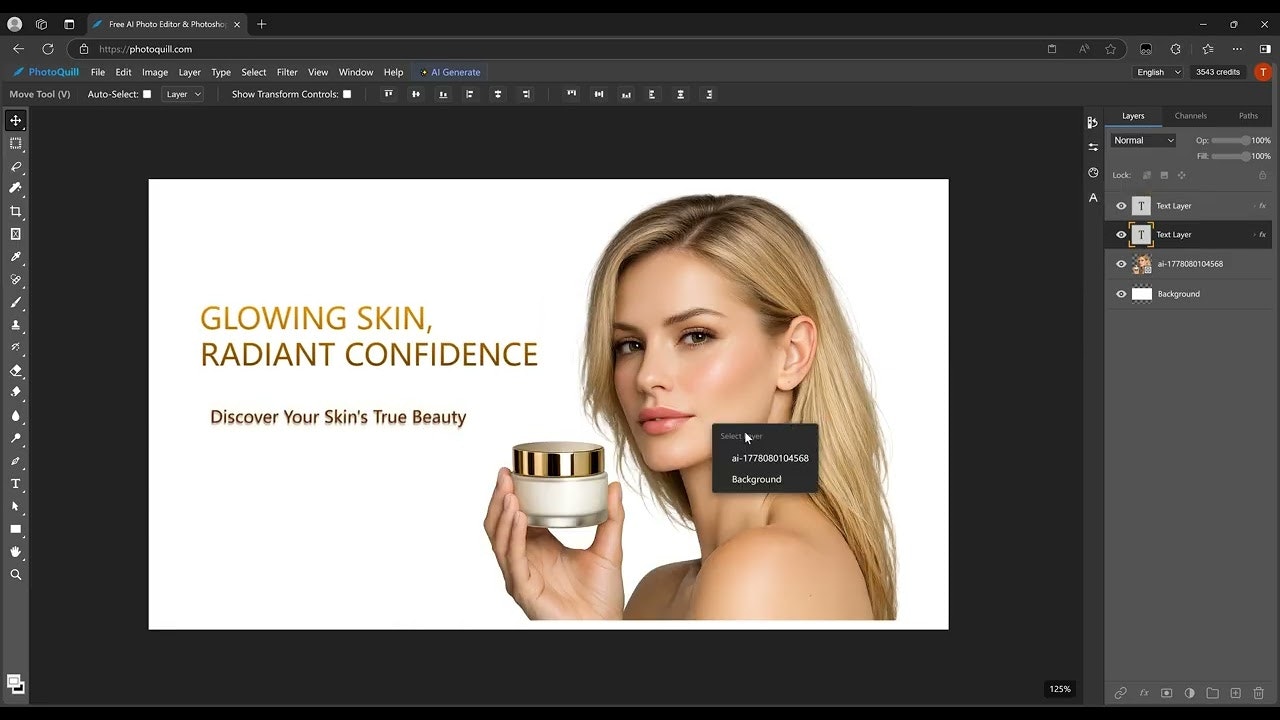Open the Character side panel icon

pyautogui.click(x=1093, y=198)
